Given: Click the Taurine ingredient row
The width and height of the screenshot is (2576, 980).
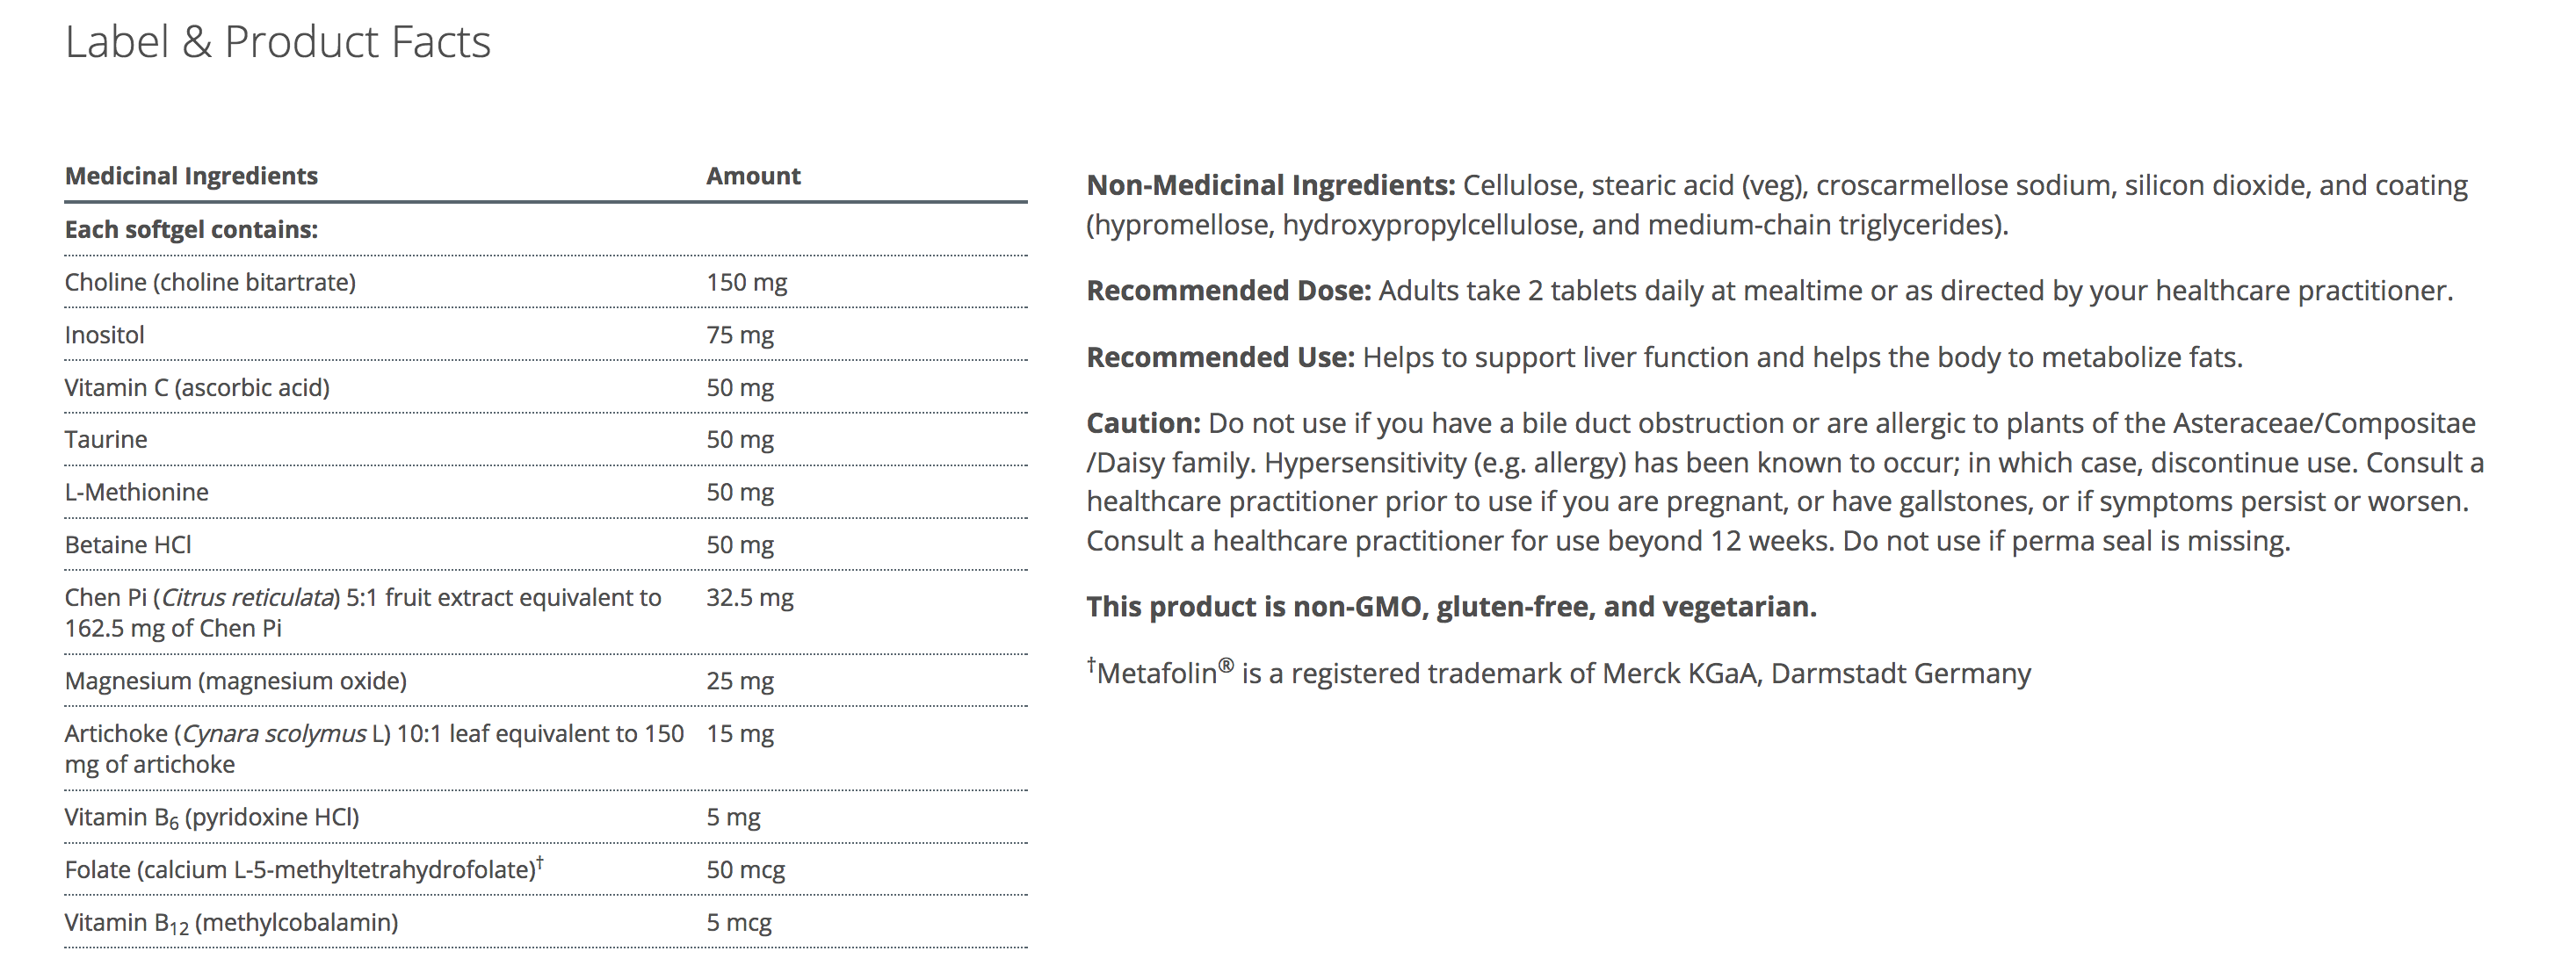Looking at the screenshot, I should (x=106, y=439).
